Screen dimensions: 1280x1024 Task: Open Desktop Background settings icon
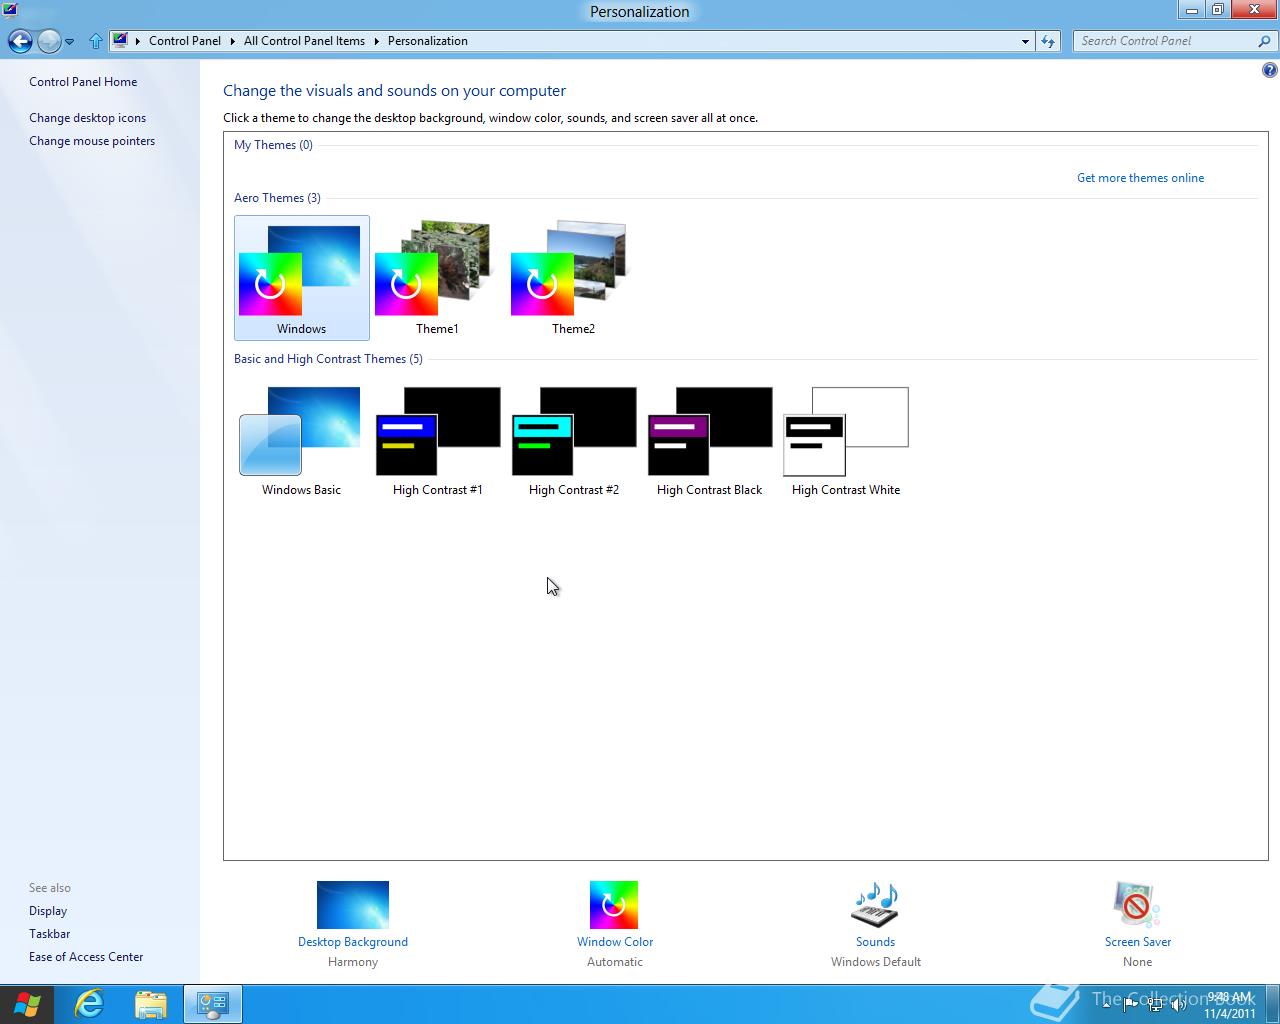(x=353, y=905)
